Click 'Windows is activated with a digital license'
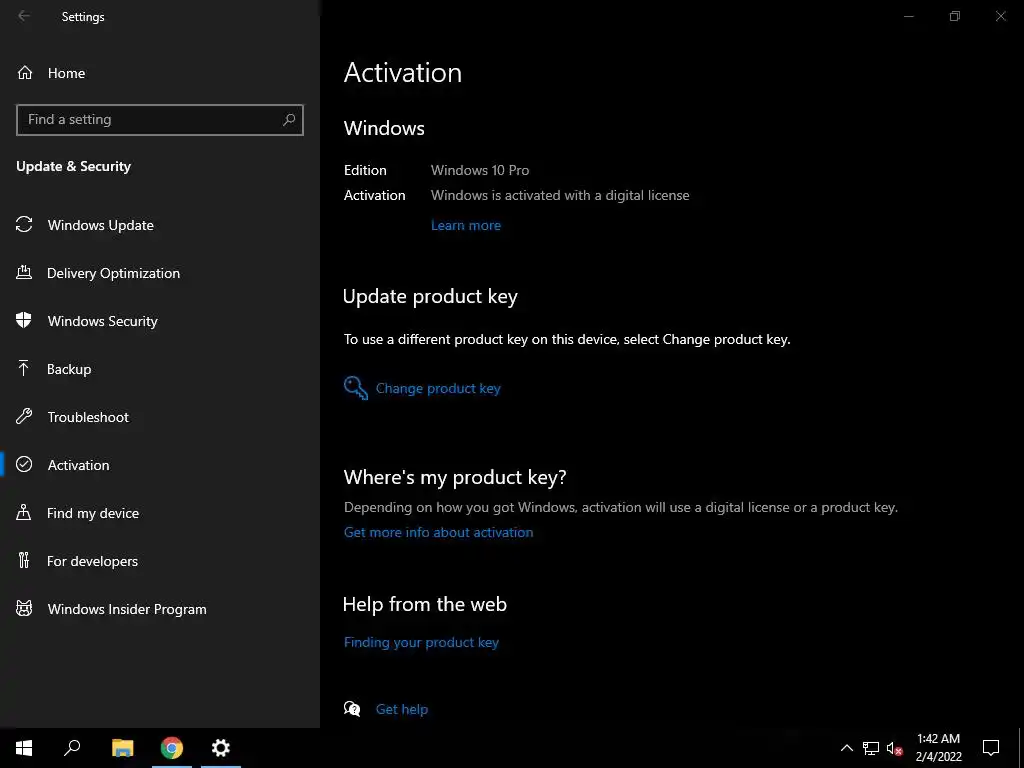Image resolution: width=1024 pixels, height=768 pixels. tap(560, 195)
